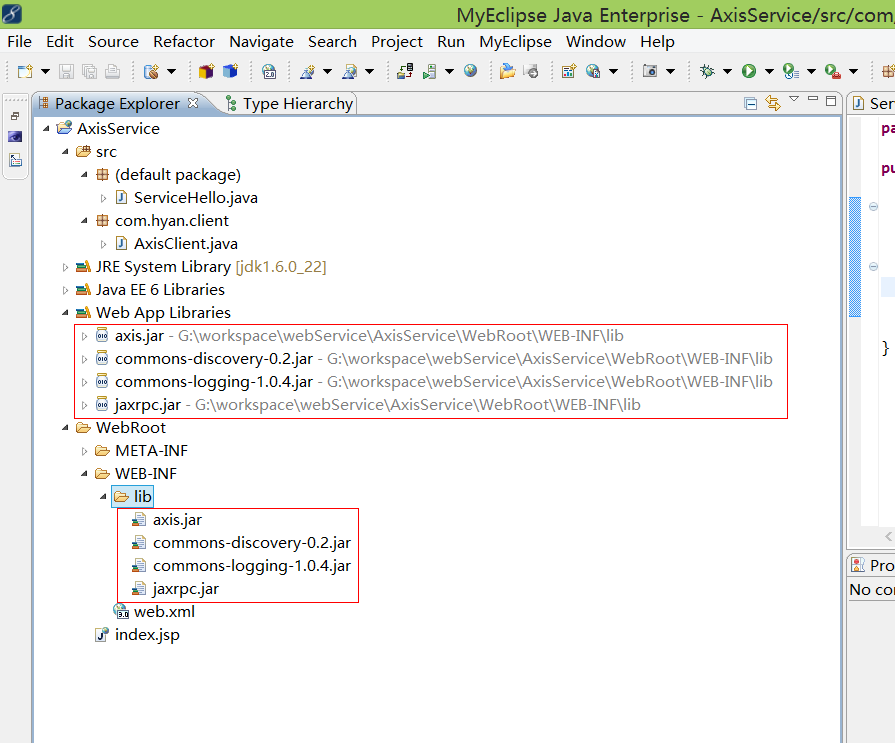Click the outline fast view icon in trim
The image size is (895, 743).
(15, 160)
